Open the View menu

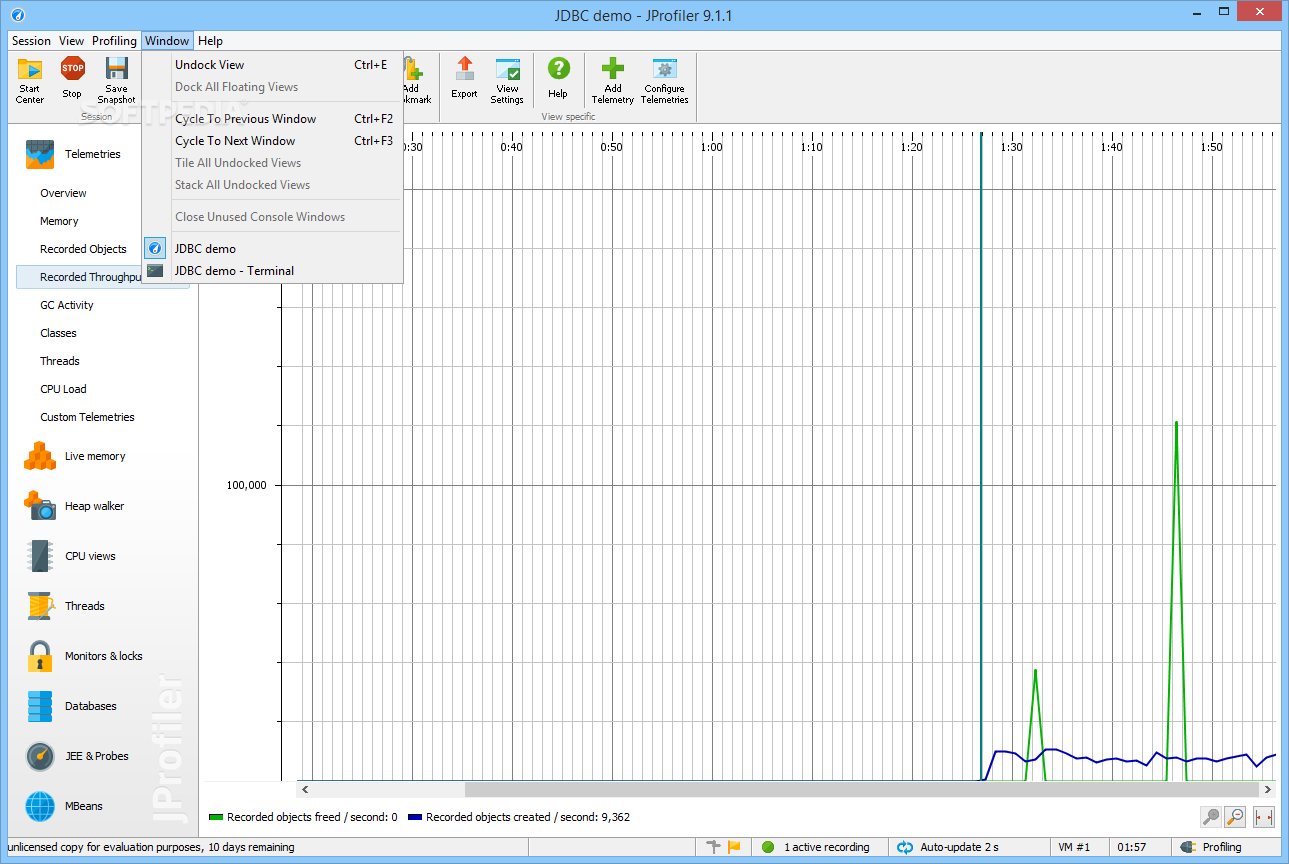(71, 41)
